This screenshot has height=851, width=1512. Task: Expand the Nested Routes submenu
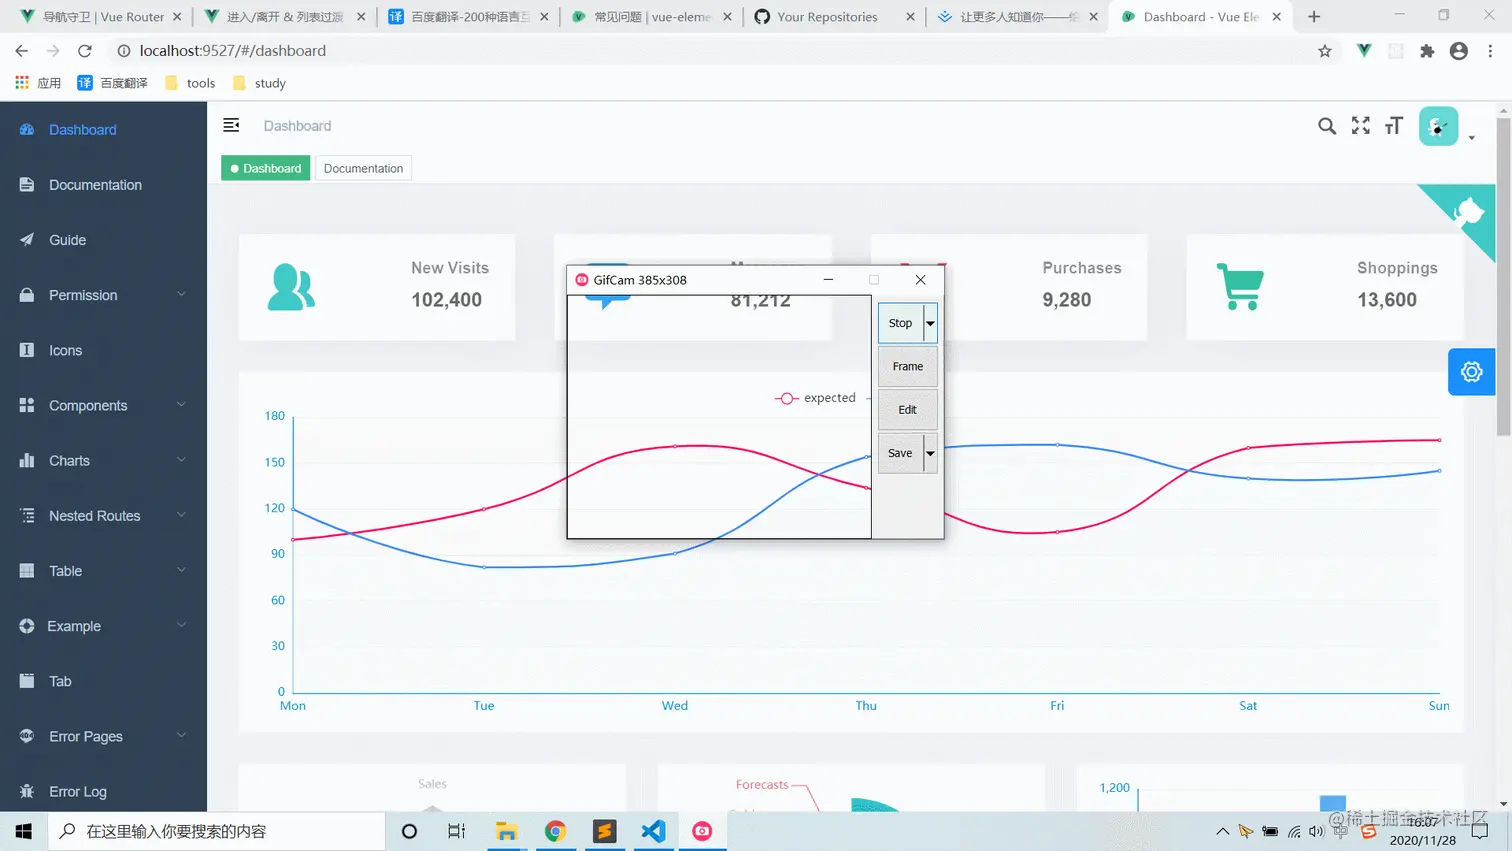pyautogui.click(x=103, y=516)
